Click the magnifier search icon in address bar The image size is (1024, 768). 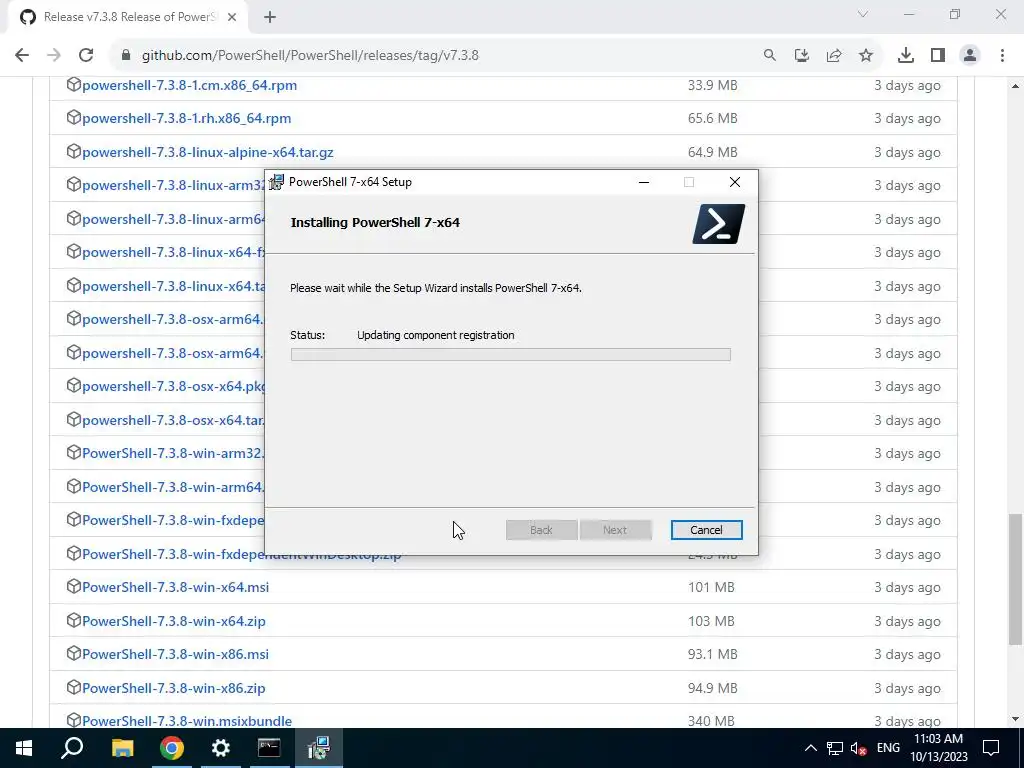[770, 56]
